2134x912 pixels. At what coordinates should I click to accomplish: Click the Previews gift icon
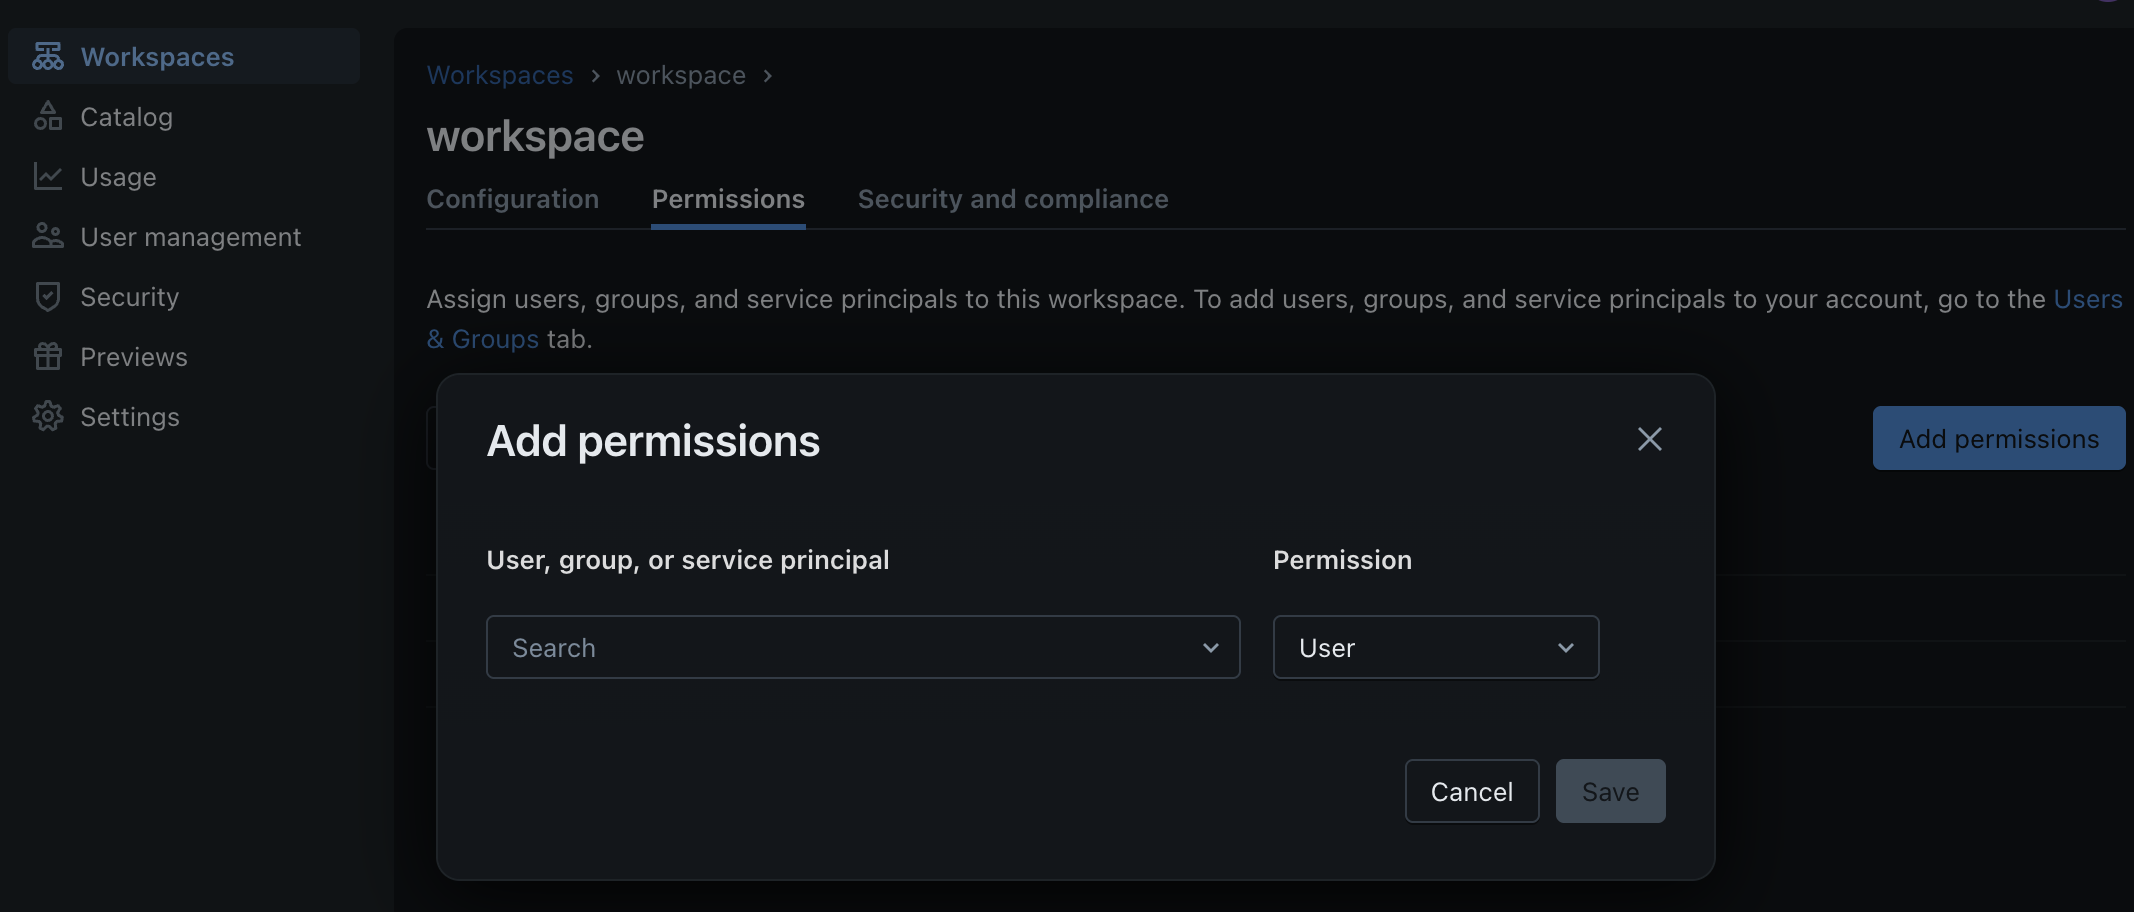coord(47,357)
